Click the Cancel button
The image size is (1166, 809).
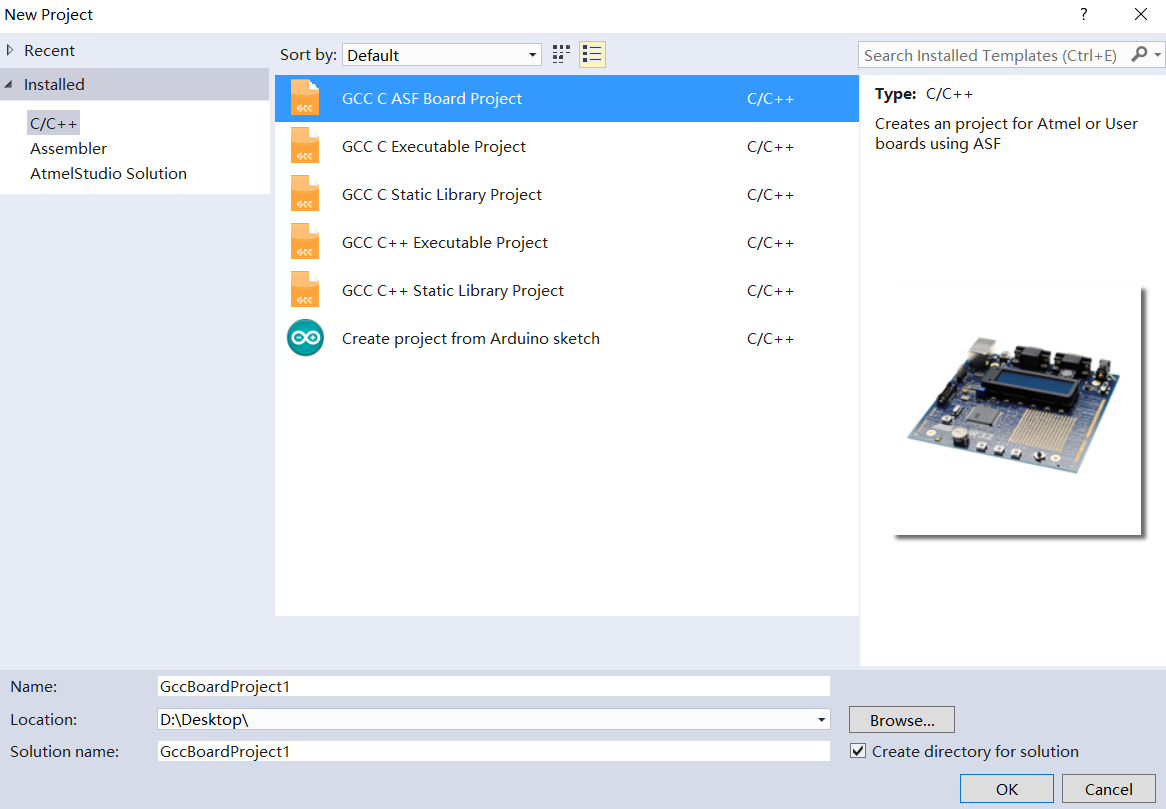pyautogui.click(x=1108, y=789)
